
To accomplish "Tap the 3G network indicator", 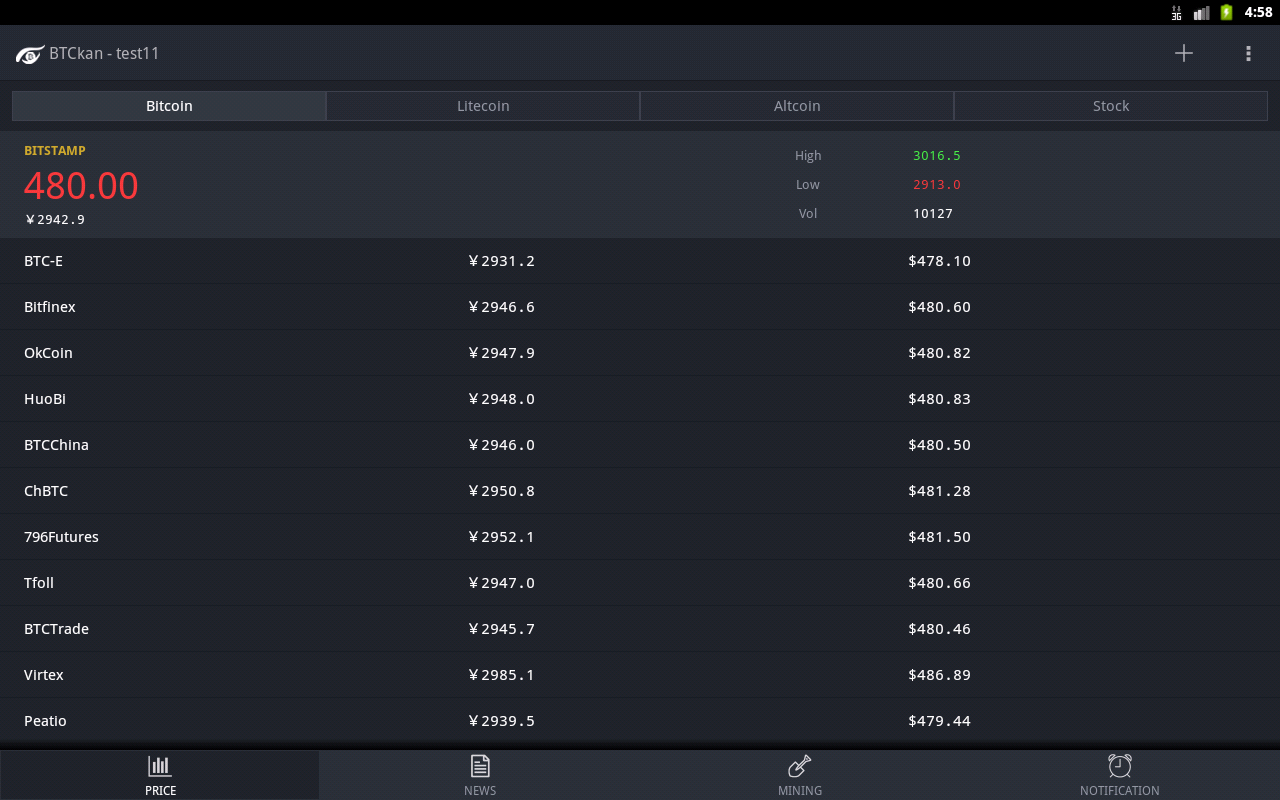I will pos(1177,13).
